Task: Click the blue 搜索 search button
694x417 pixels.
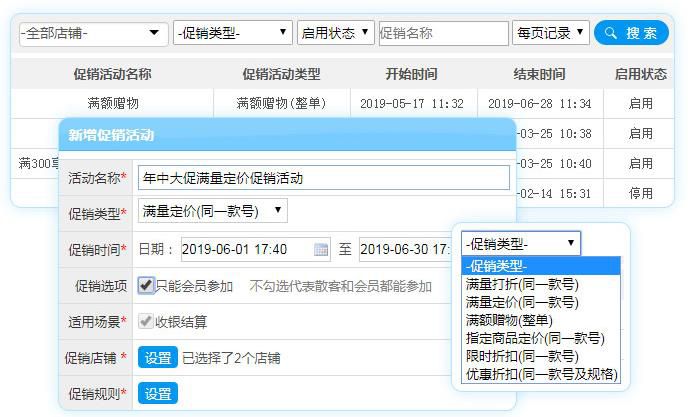Action: [631, 33]
